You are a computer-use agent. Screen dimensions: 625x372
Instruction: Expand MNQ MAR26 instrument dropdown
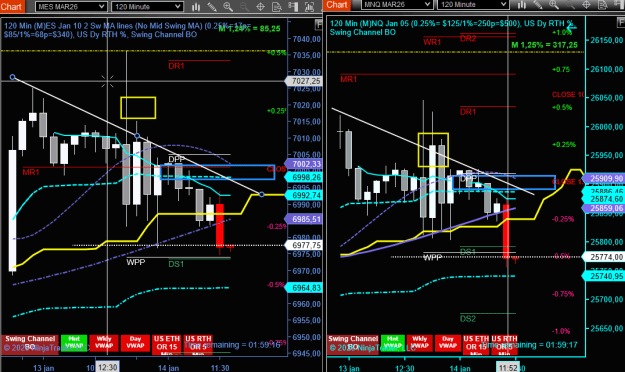(397, 4)
